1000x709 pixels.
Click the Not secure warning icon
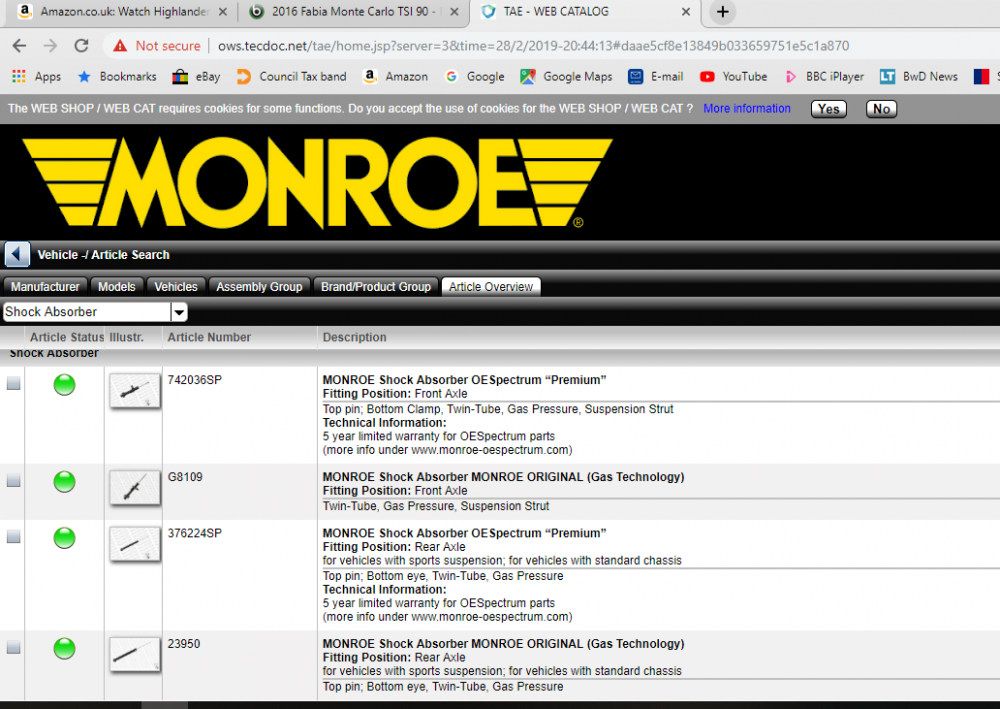(120, 46)
